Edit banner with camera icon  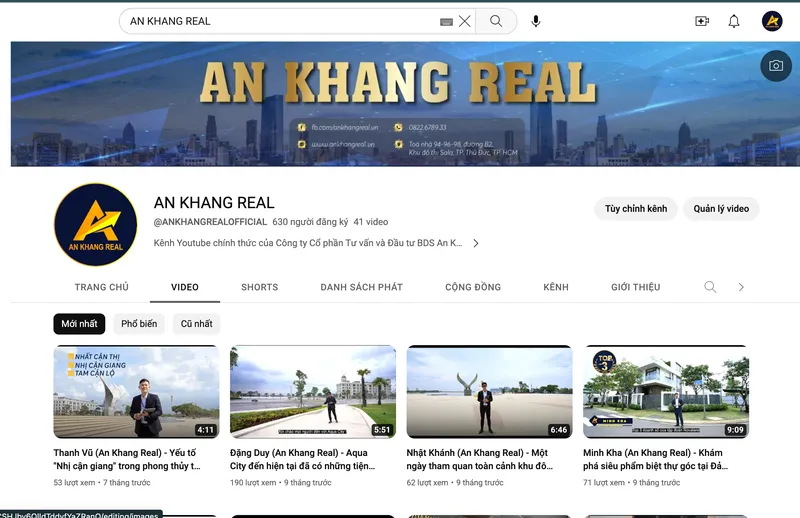pyautogui.click(x=776, y=65)
